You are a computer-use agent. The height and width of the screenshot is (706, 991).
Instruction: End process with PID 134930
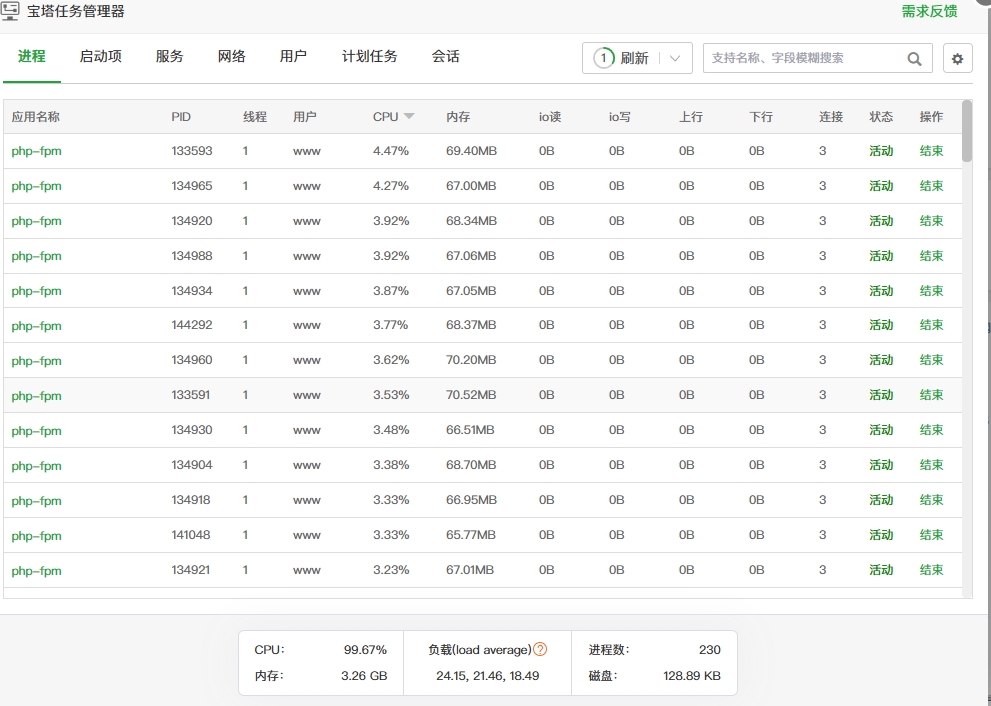coord(931,430)
